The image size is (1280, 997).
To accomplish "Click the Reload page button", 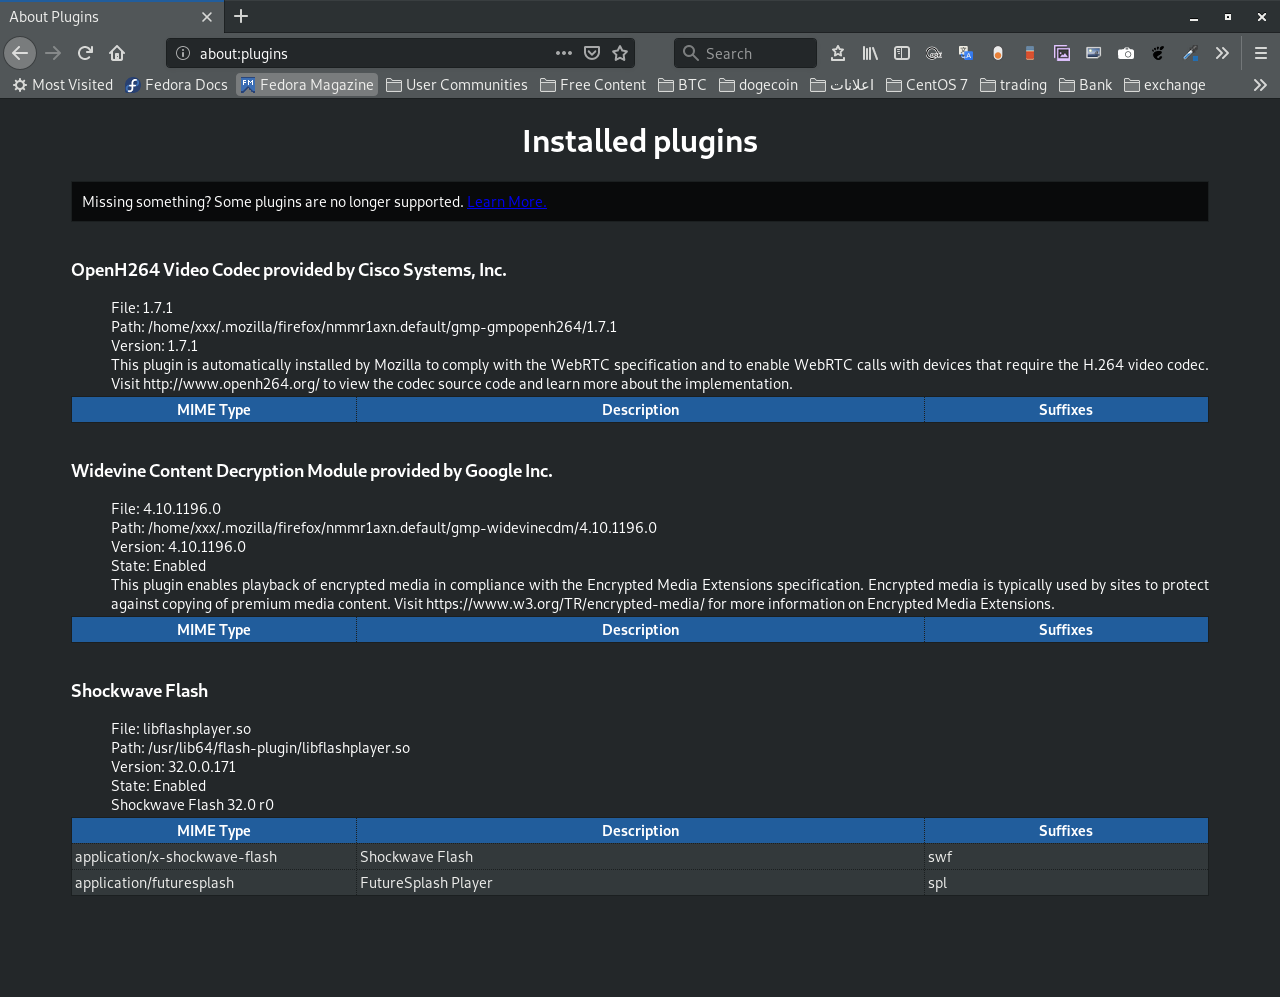I will [85, 53].
